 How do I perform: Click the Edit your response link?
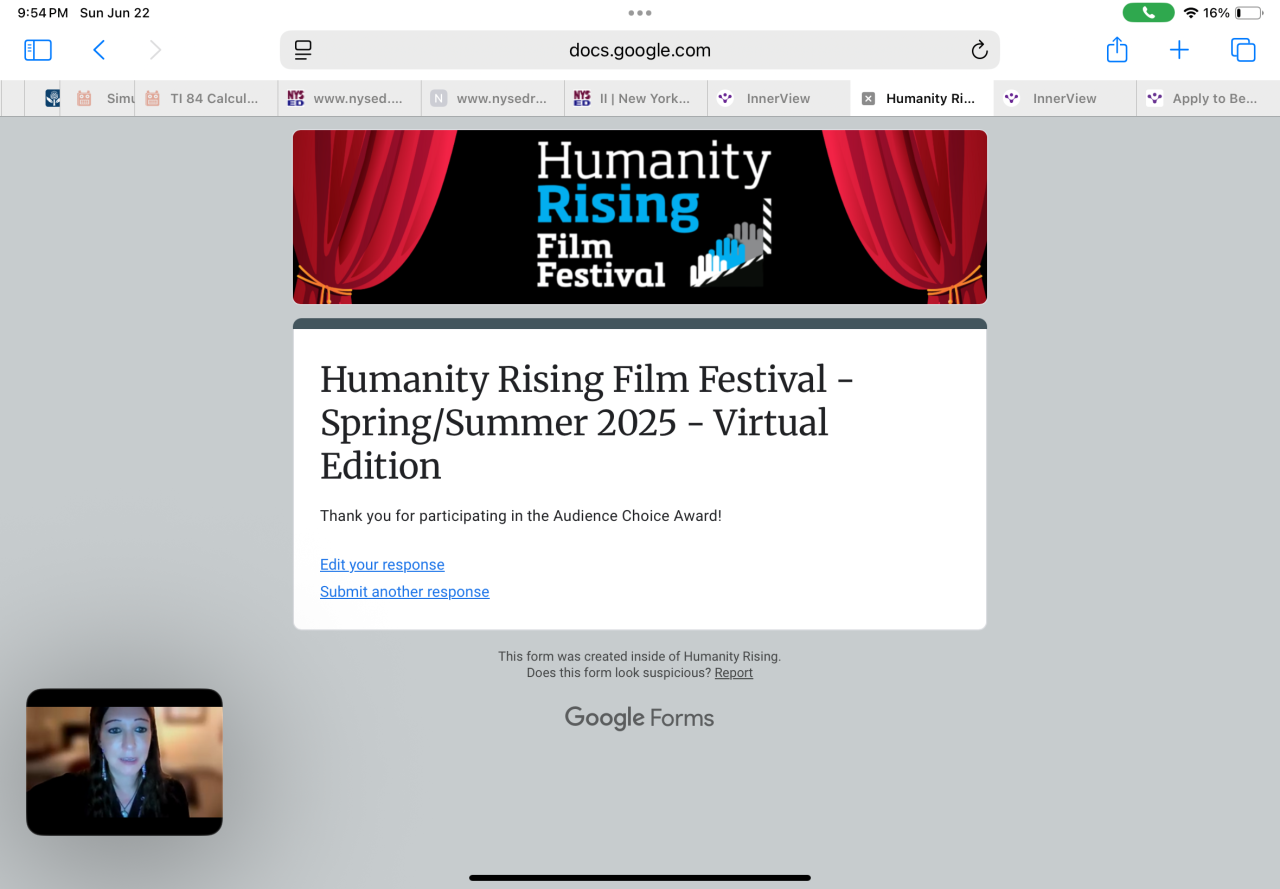tap(382, 565)
